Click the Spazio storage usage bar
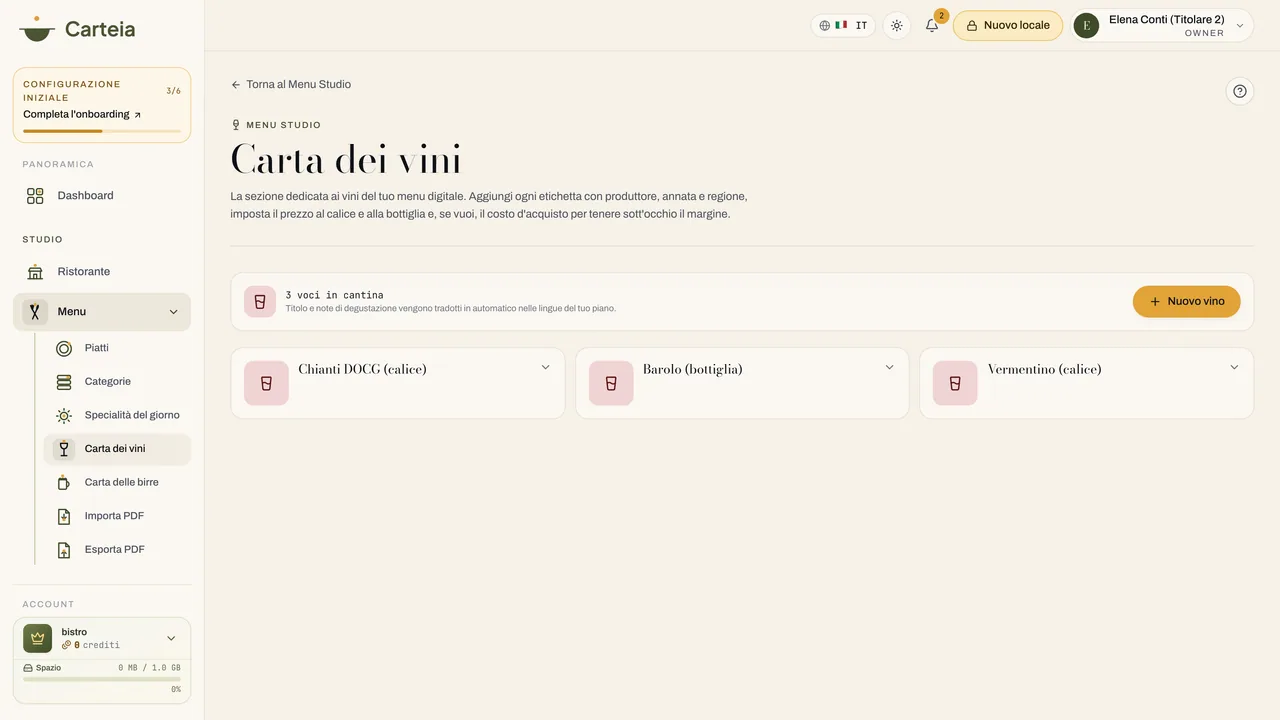The height and width of the screenshot is (720, 1280). [102, 679]
